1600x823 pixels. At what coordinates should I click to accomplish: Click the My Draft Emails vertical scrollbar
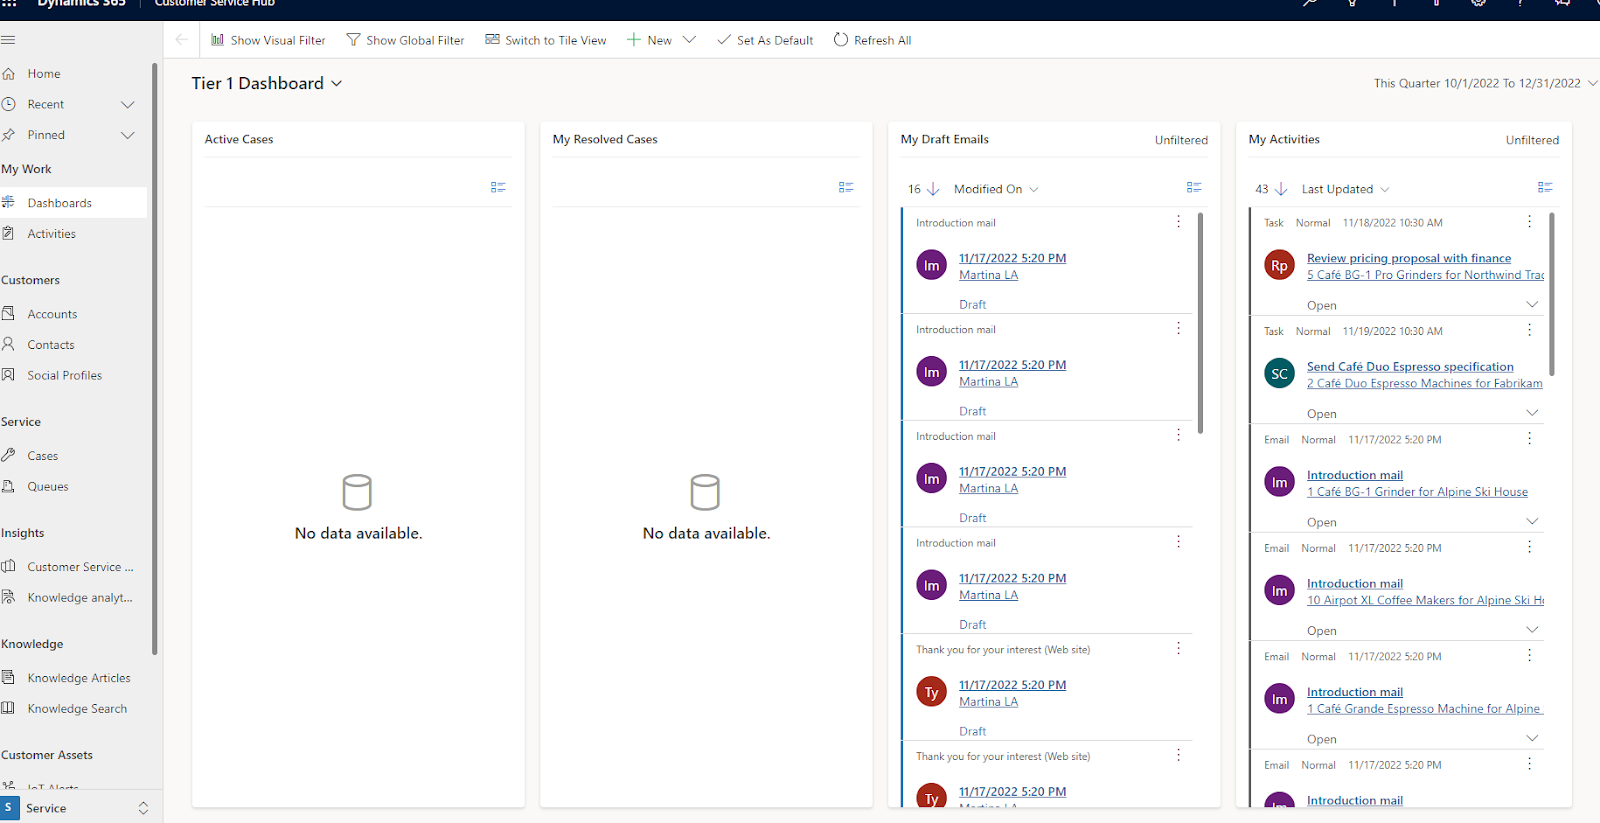pos(1200,322)
